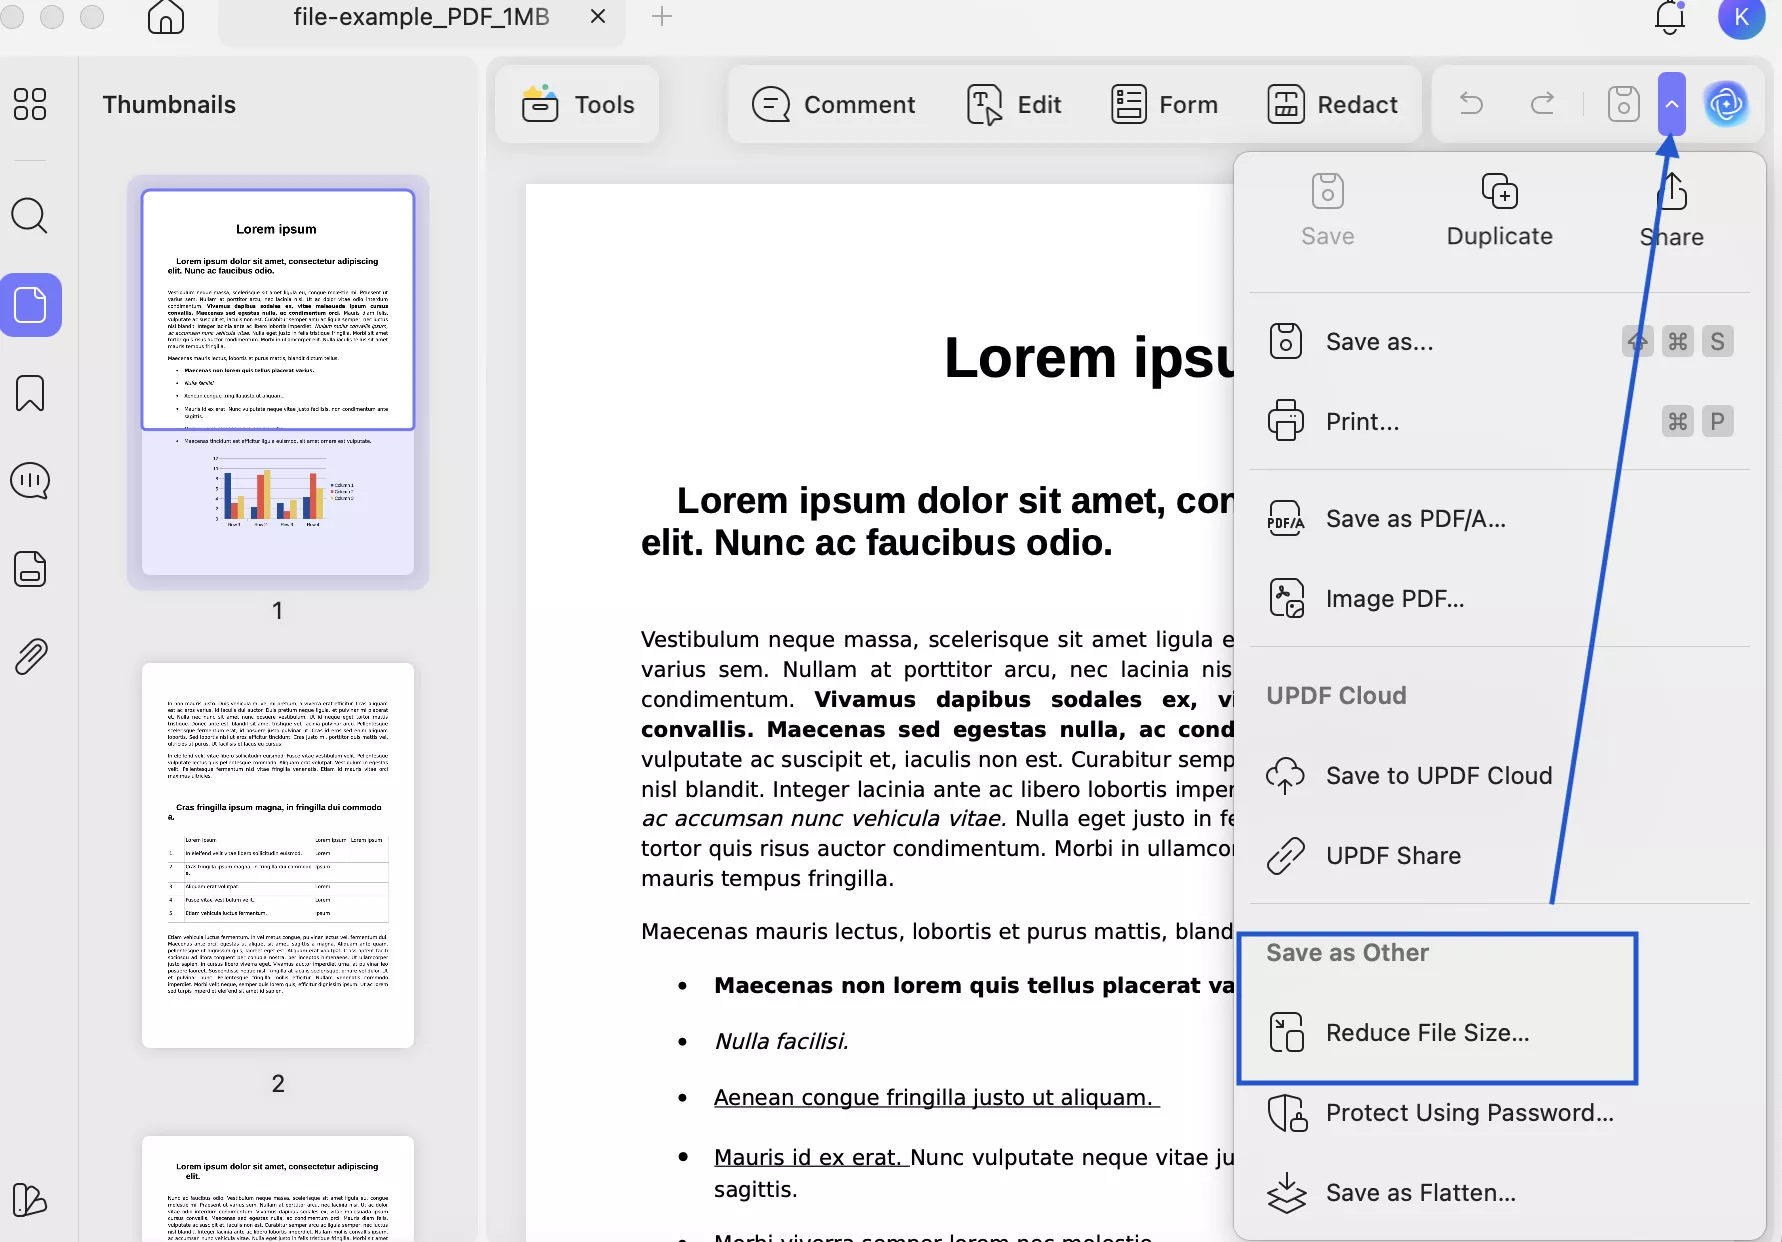Screen dimensions: 1782x1242
Task: Open the Tools dropdown
Action: tap(578, 104)
